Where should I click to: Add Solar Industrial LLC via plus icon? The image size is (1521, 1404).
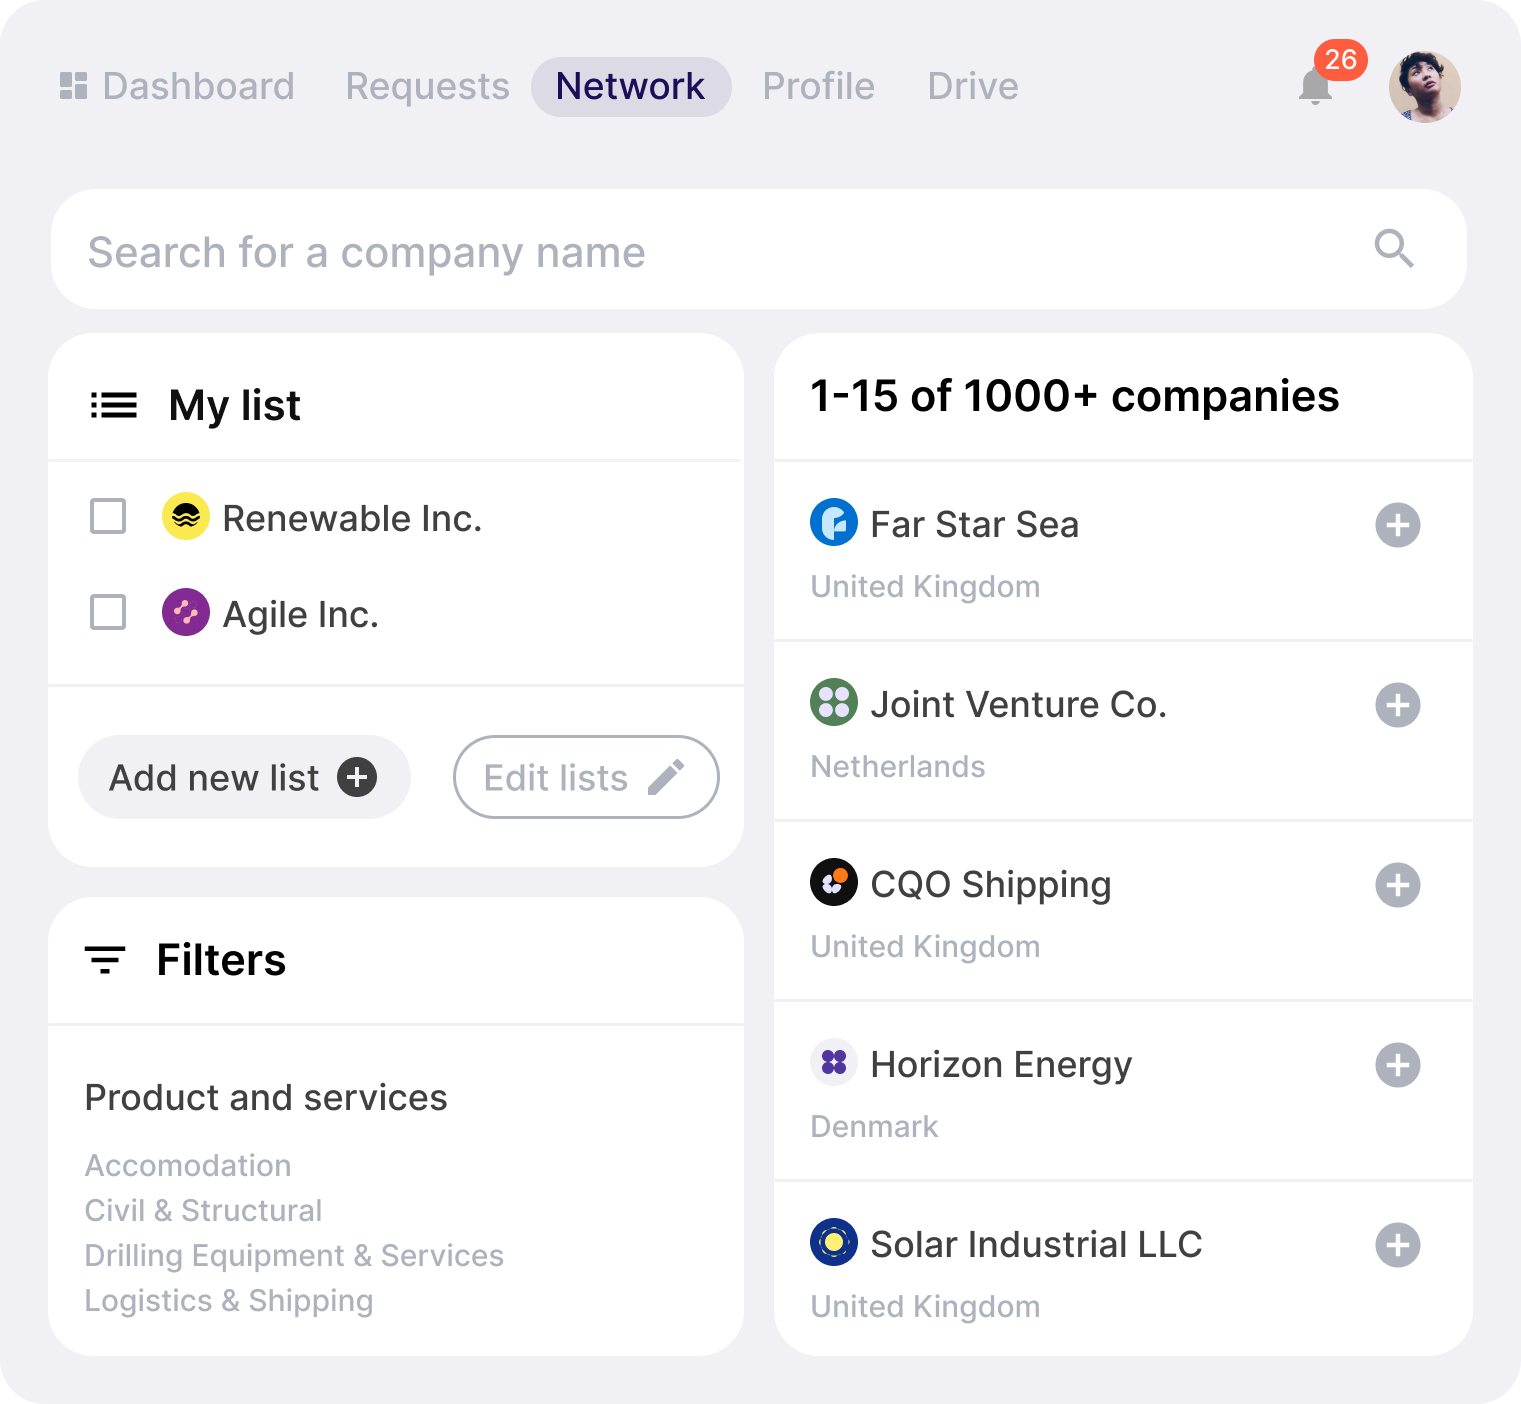[x=1397, y=1245]
